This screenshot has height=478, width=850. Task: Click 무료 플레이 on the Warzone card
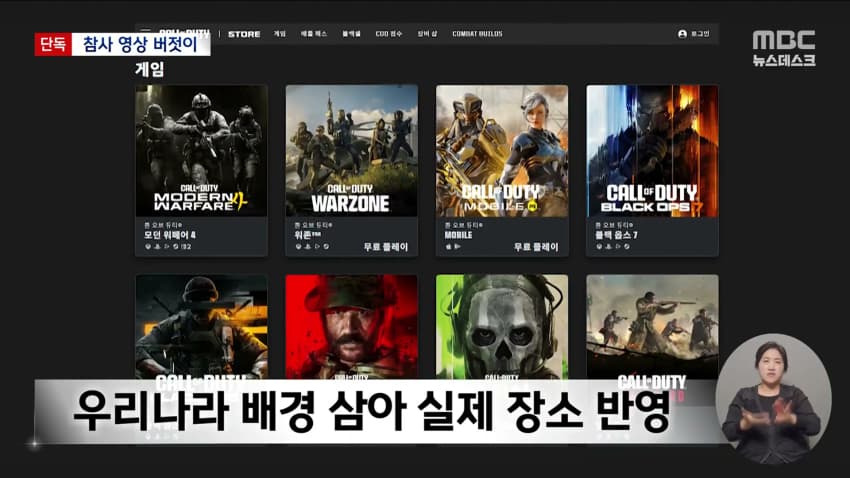point(385,247)
